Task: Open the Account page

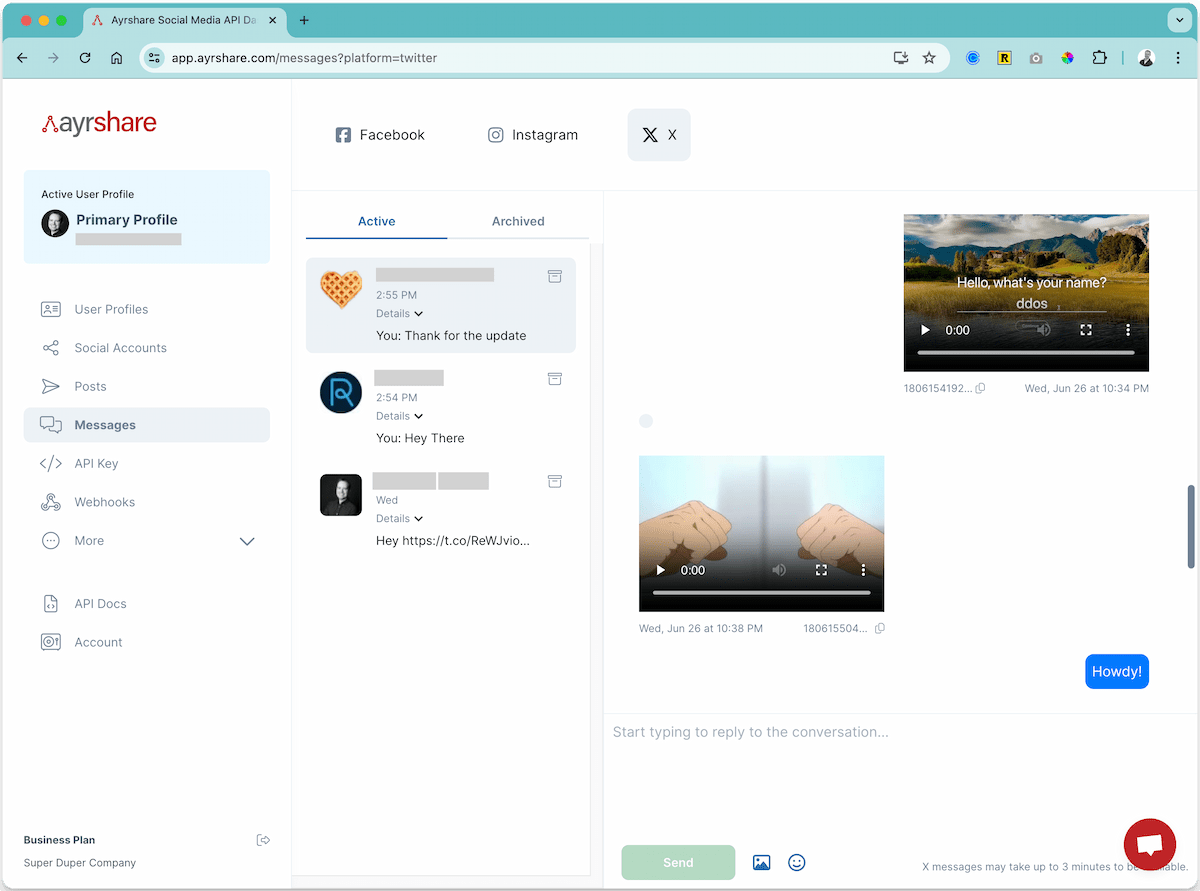Action: (147, 642)
